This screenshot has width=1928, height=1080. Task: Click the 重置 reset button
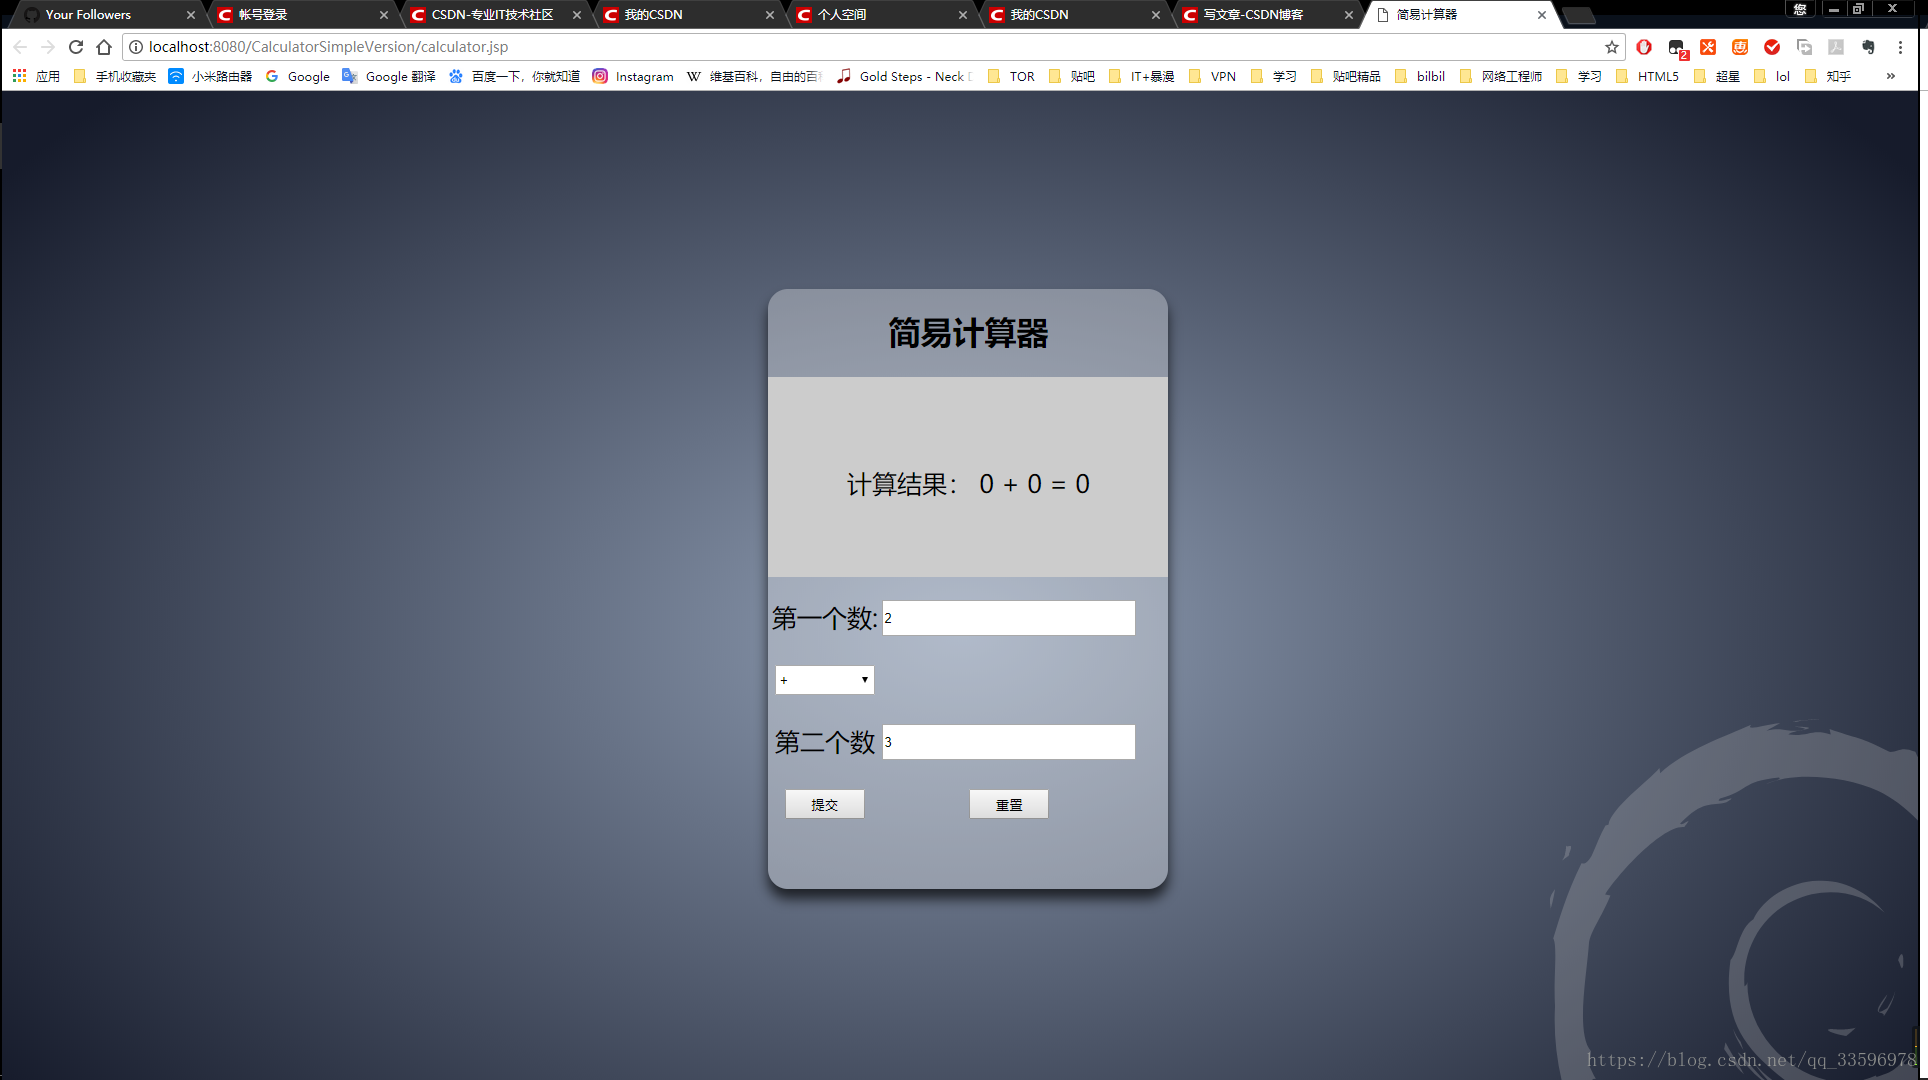[x=1009, y=805]
